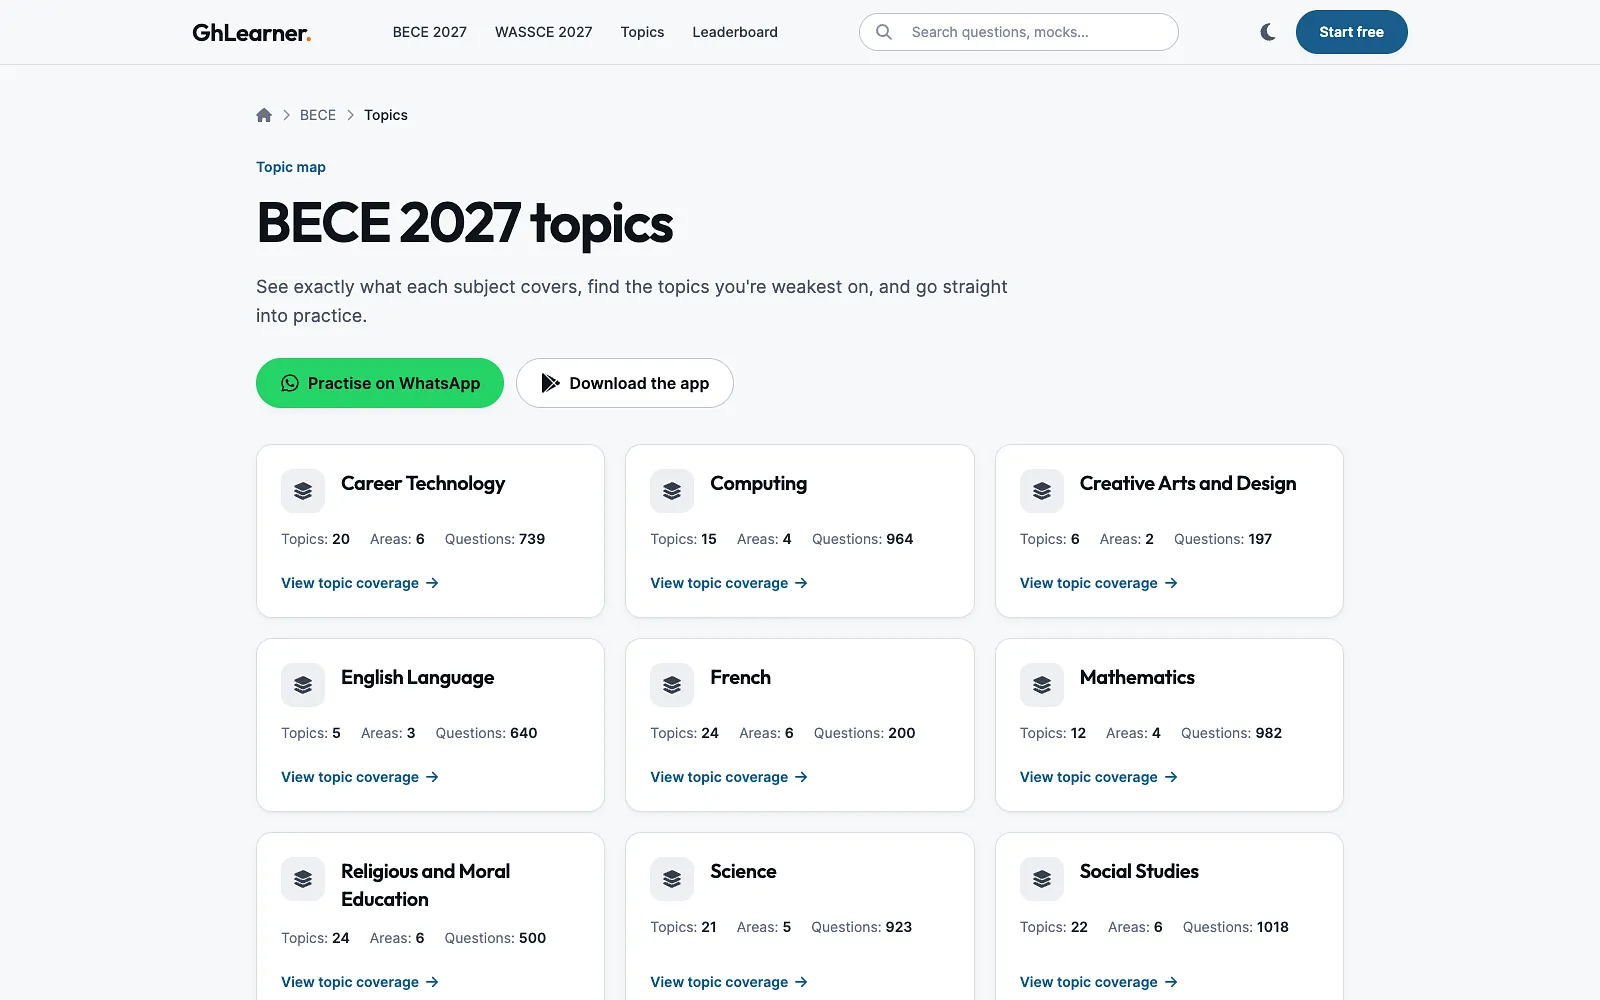The height and width of the screenshot is (1000, 1600).
Task: Click the Computing stack icon
Action: 672,491
